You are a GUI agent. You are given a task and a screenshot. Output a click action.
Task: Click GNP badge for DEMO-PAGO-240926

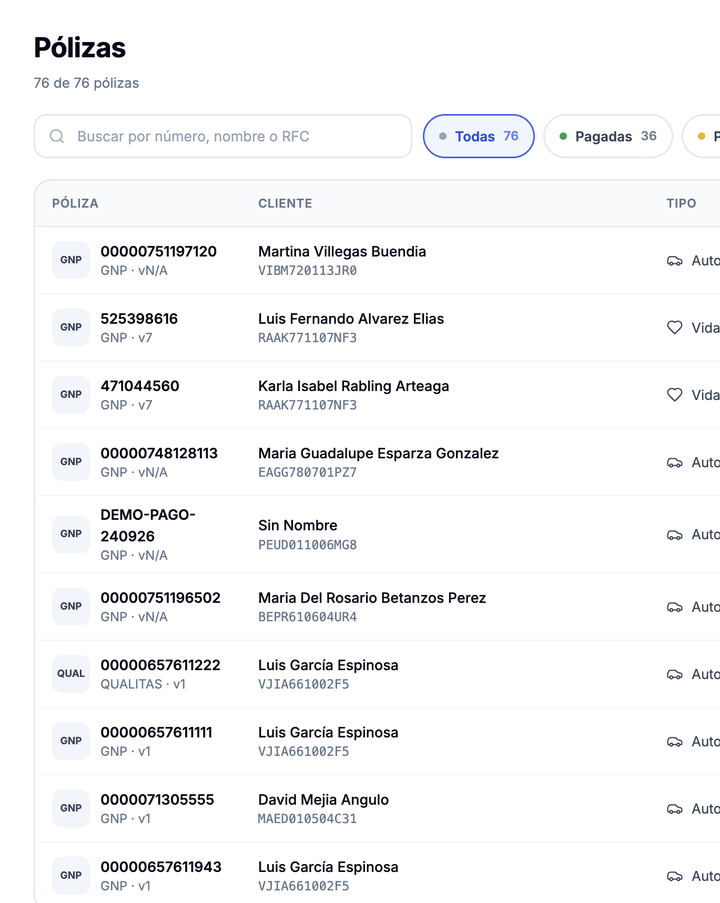click(x=71, y=534)
